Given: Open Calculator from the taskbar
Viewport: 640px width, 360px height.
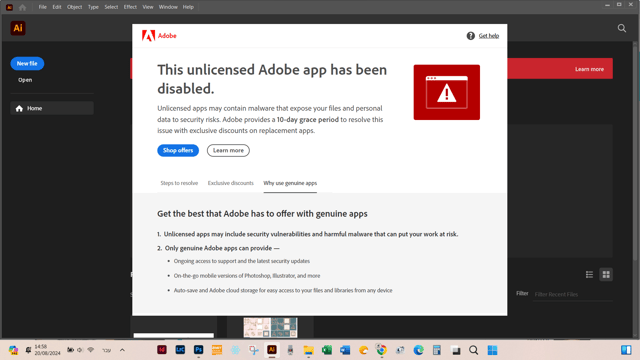Looking at the screenshot, I should (x=437, y=350).
